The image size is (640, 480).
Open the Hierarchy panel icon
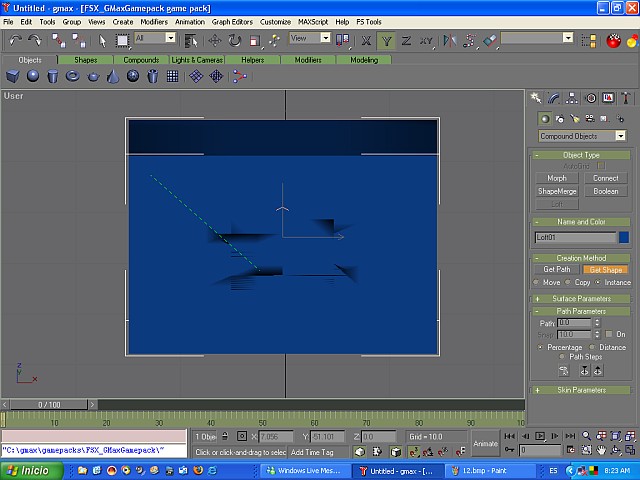click(573, 98)
